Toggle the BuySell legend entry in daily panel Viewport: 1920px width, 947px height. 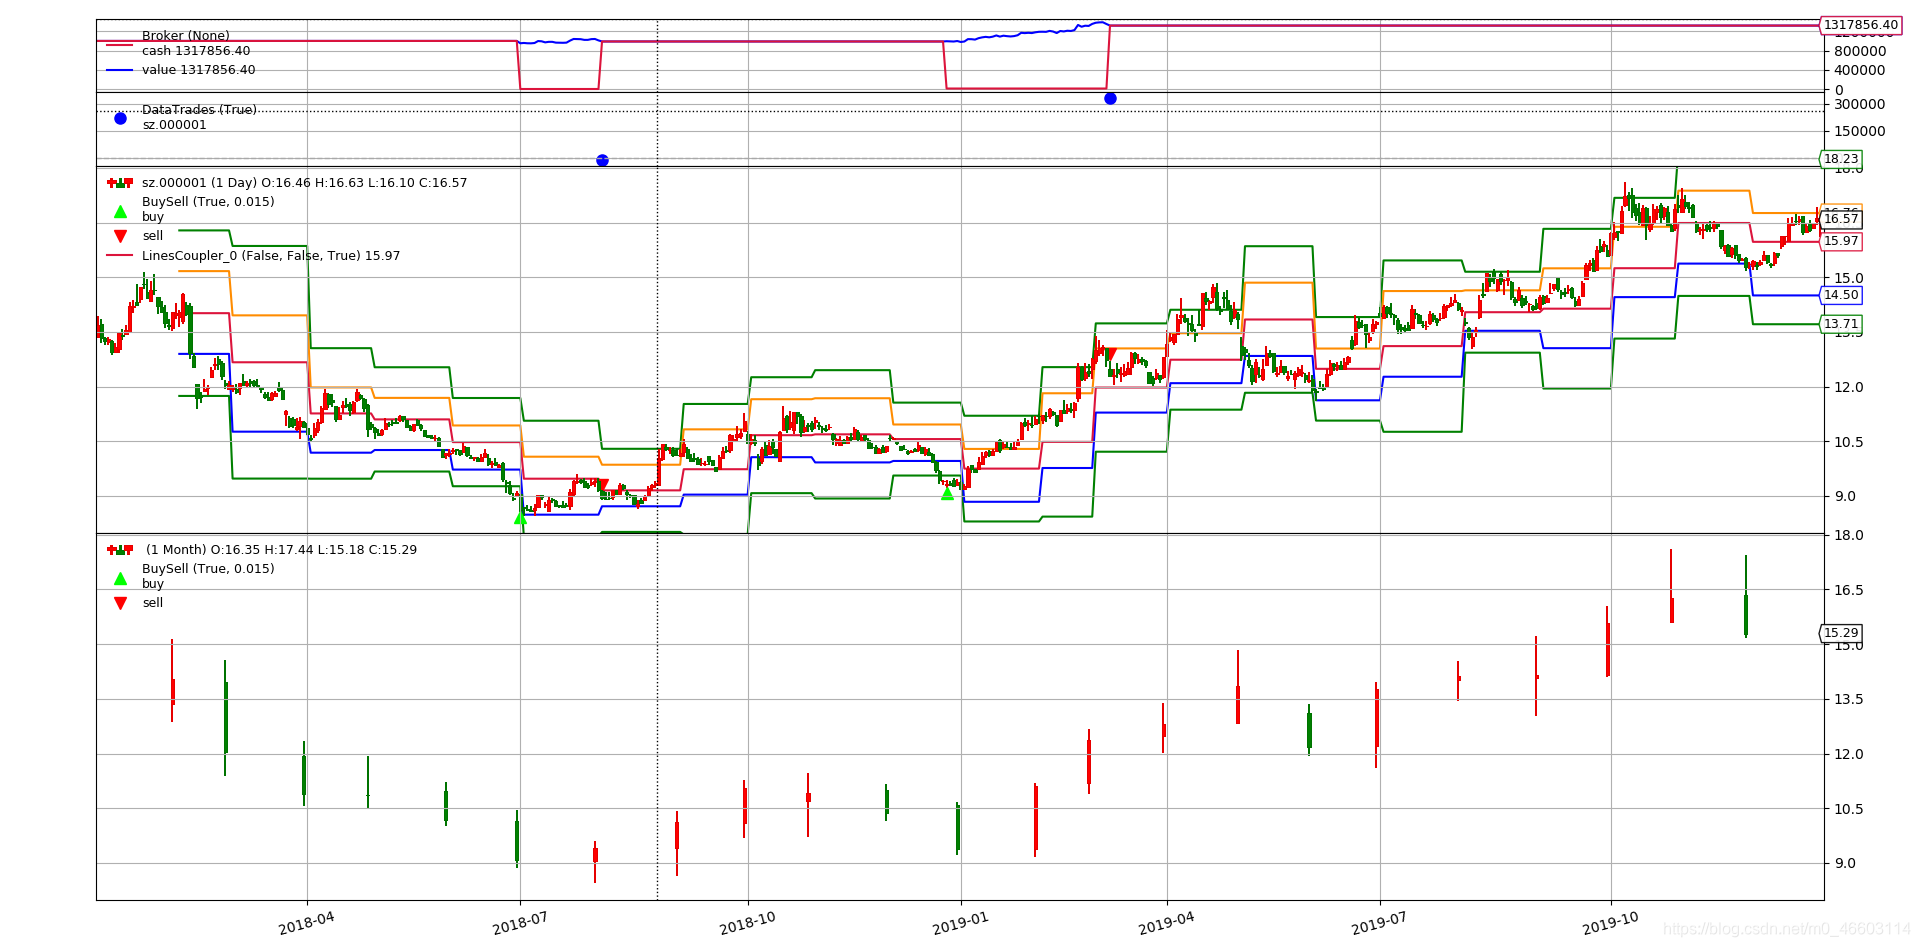click(208, 201)
